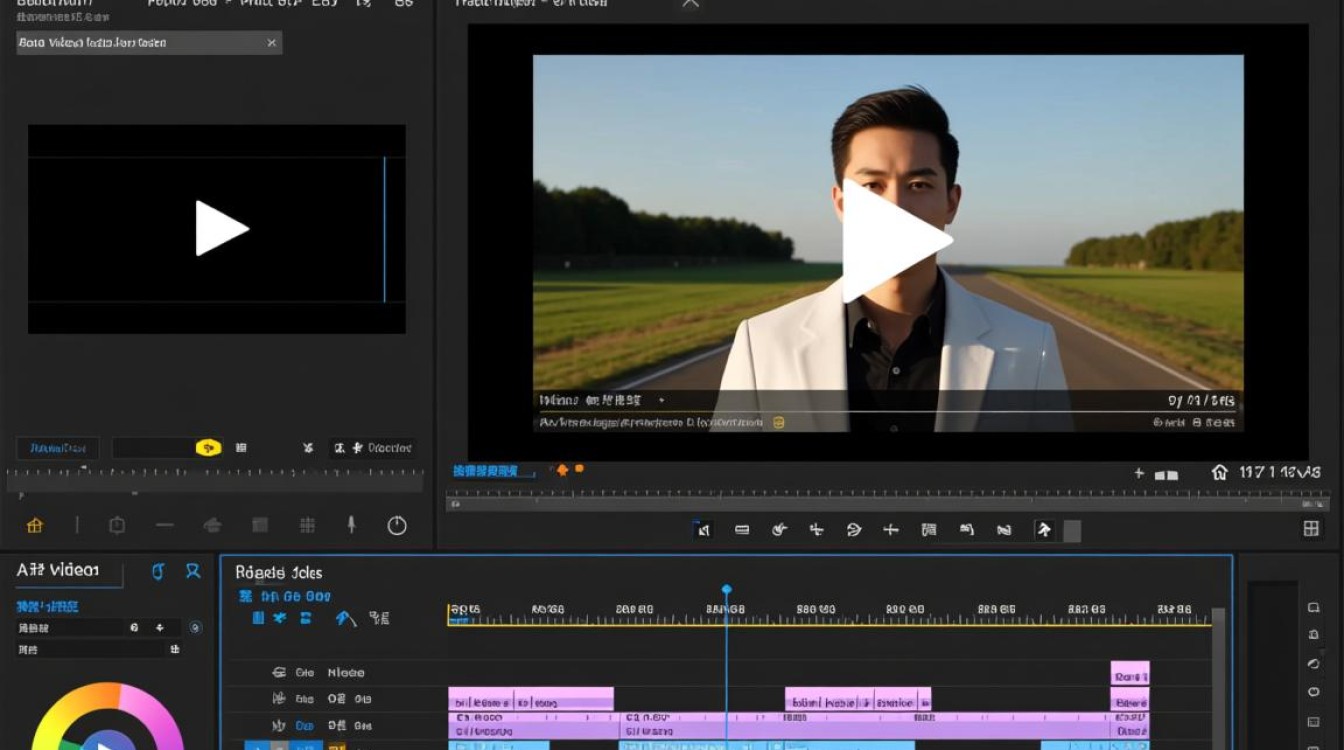Click the orange home icon in the source toolbar

pos(35,525)
